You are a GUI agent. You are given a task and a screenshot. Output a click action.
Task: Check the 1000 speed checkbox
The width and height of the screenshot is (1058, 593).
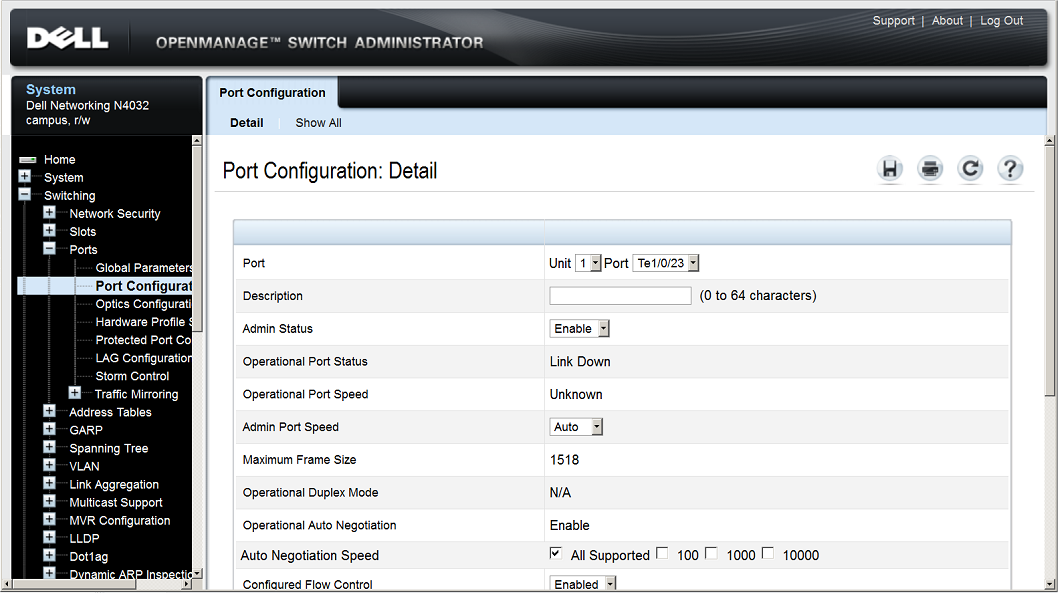pos(711,552)
